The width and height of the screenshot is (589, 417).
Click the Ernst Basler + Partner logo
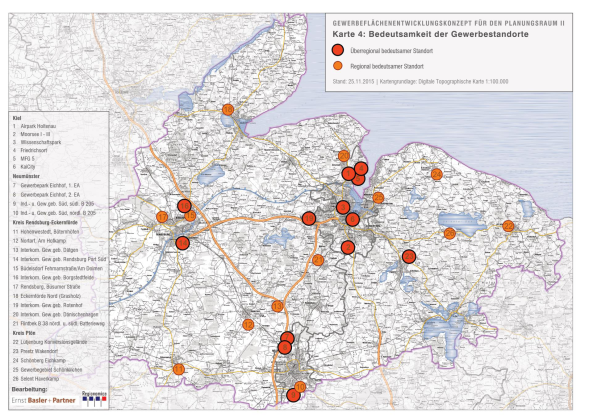point(44,400)
